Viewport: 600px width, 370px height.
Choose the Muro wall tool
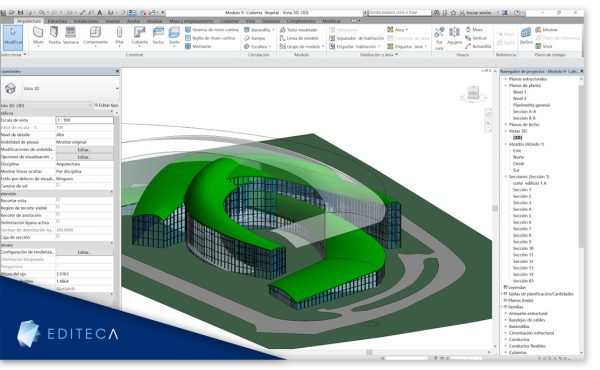pyautogui.click(x=38, y=36)
